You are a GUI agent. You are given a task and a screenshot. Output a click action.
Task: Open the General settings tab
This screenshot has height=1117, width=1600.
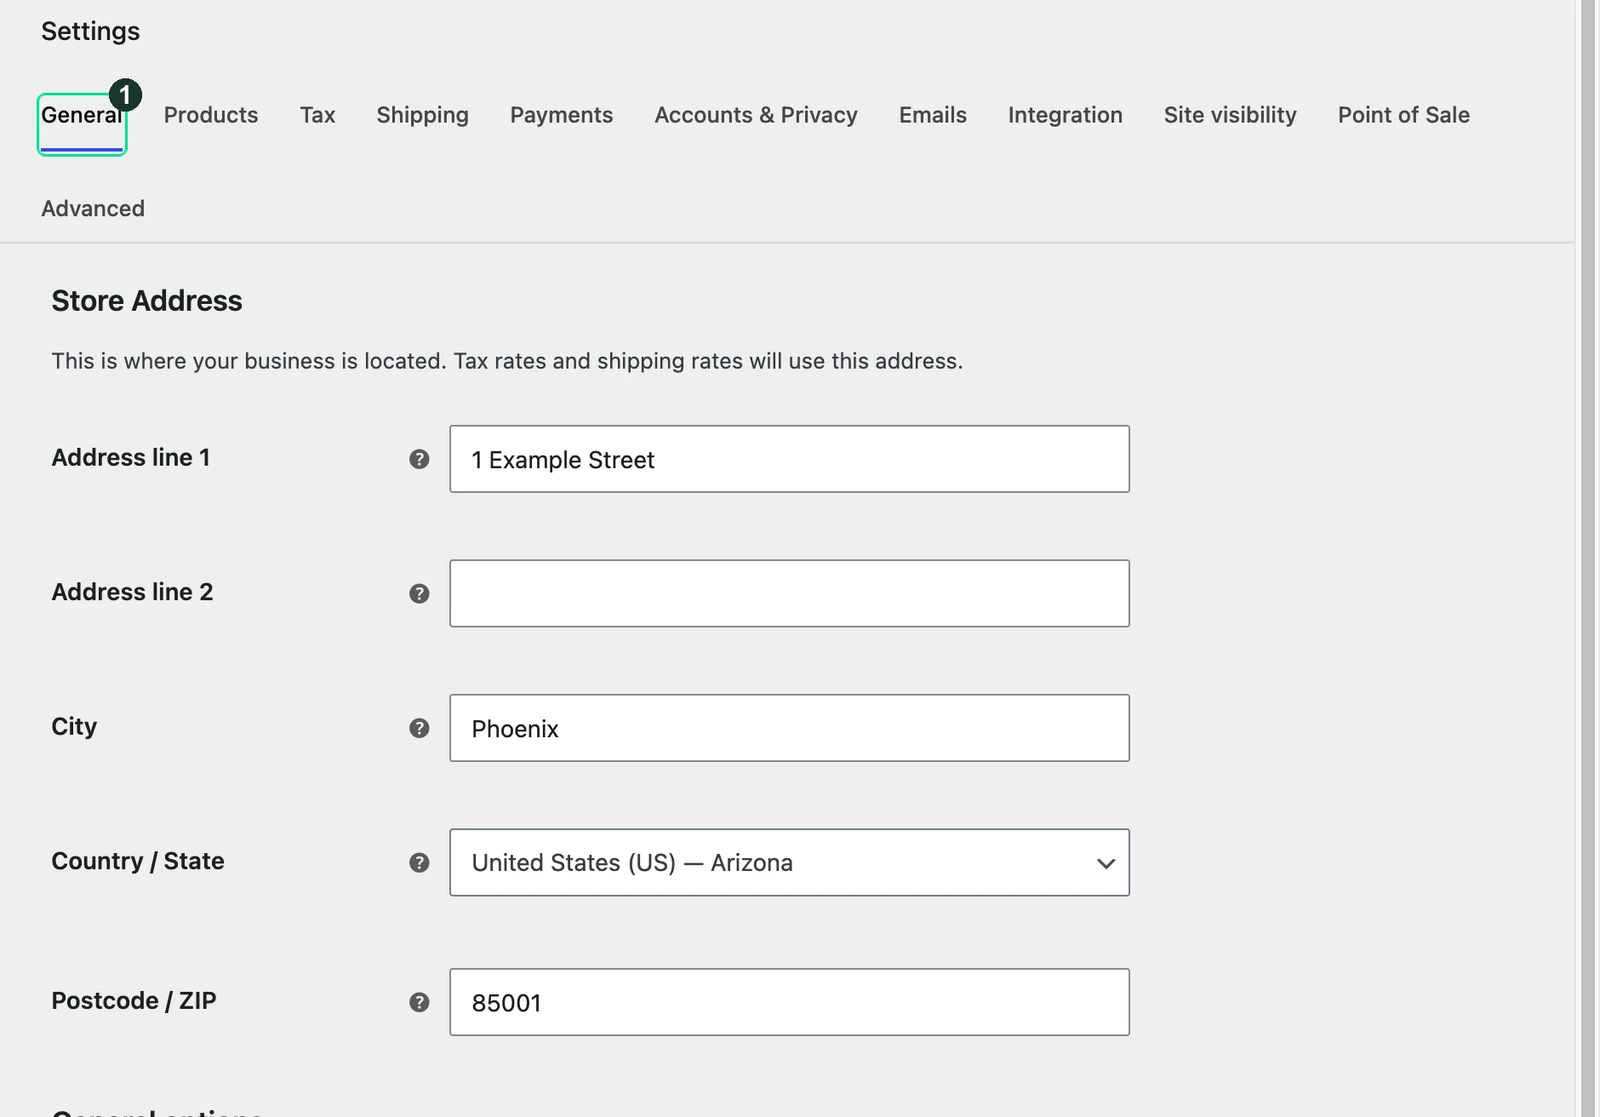click(82, 116)
